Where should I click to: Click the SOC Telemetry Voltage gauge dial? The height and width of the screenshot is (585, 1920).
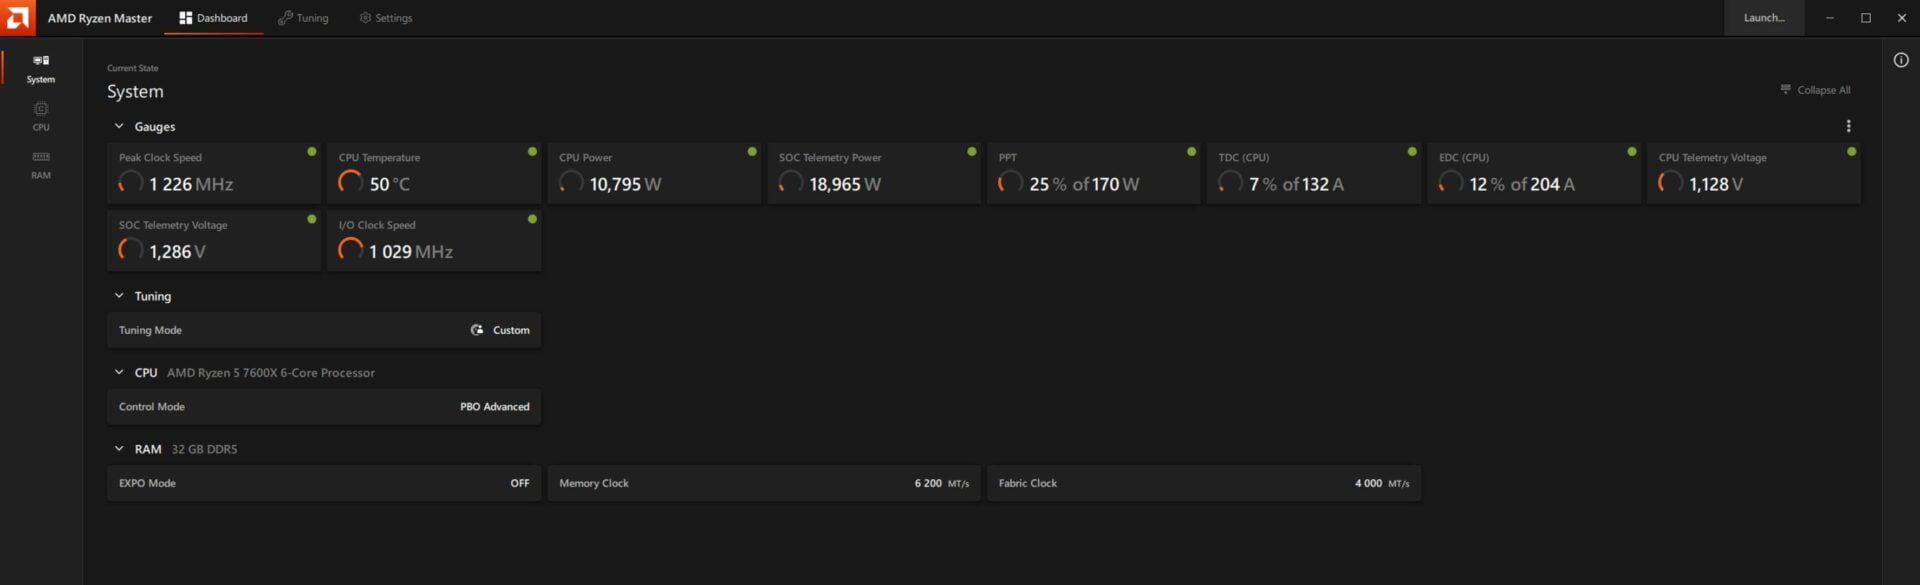point(131,250)
